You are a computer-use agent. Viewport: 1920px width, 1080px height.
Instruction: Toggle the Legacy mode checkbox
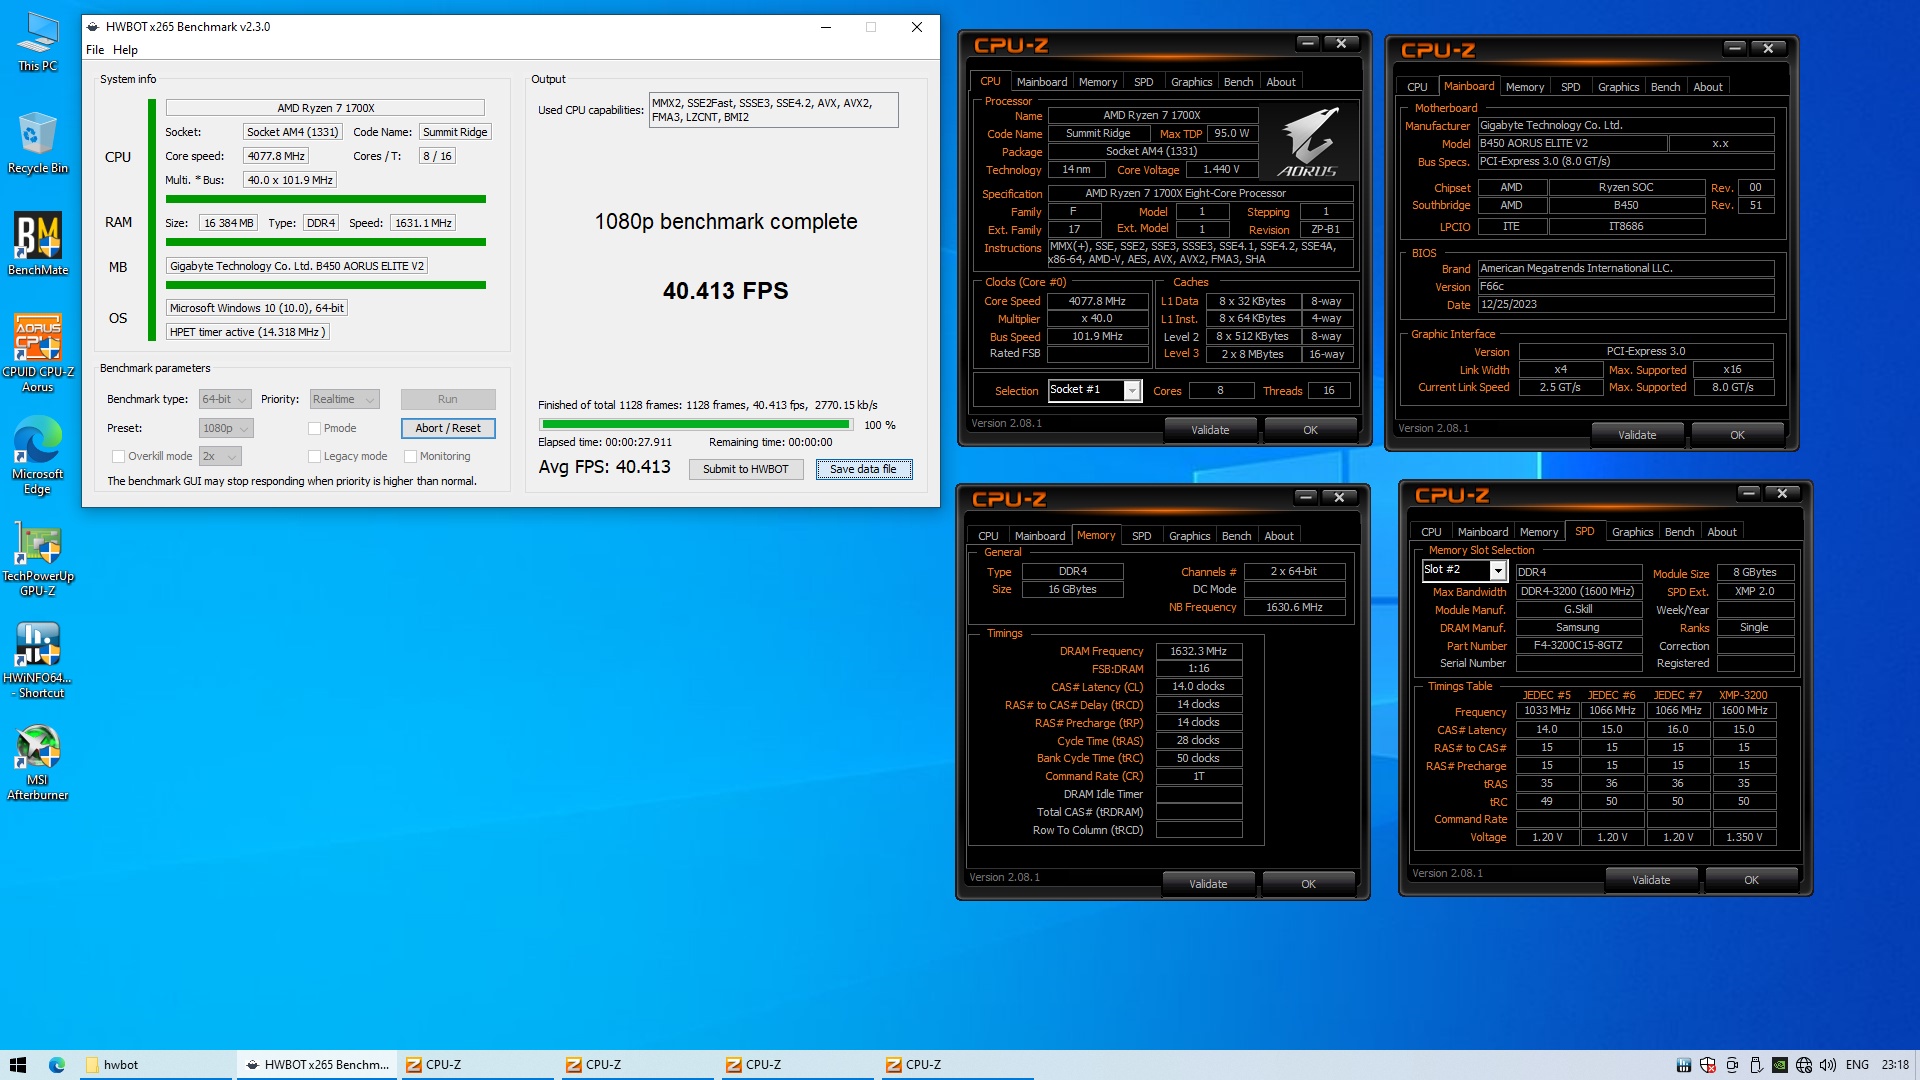coord(314,456)
